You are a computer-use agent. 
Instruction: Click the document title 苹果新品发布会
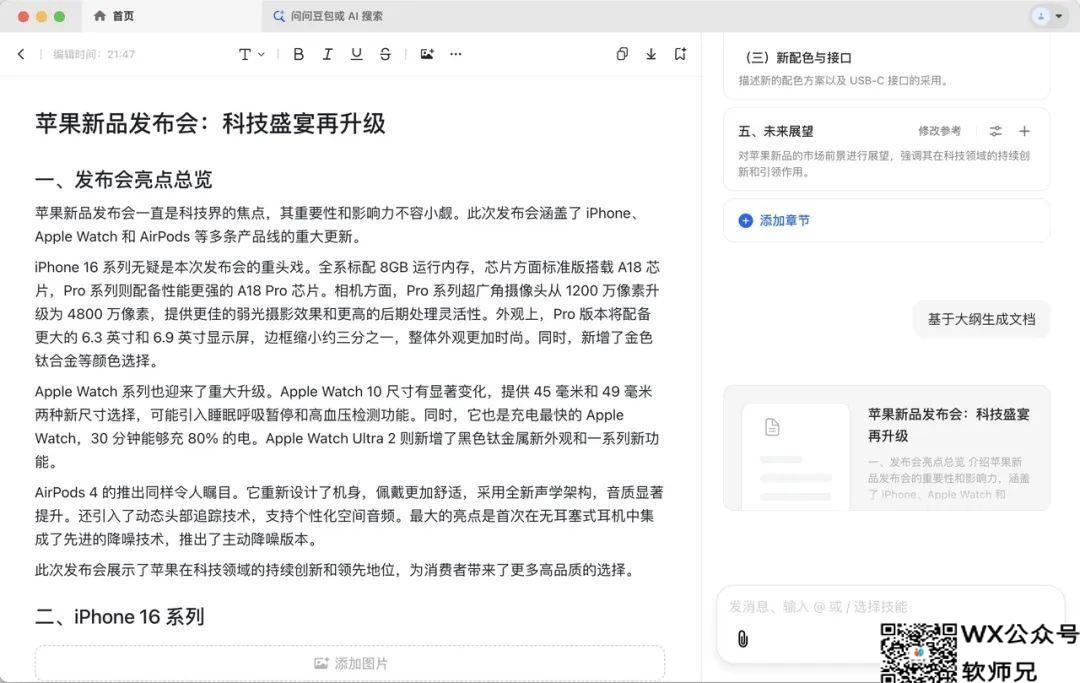point(210,124)
